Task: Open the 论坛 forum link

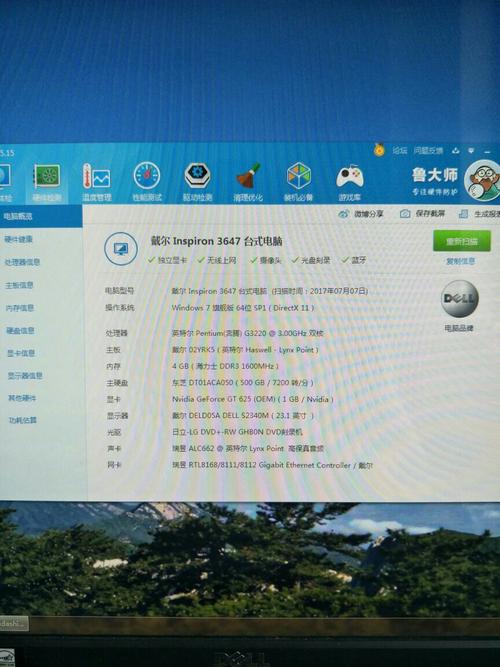Action: (400, 151)
